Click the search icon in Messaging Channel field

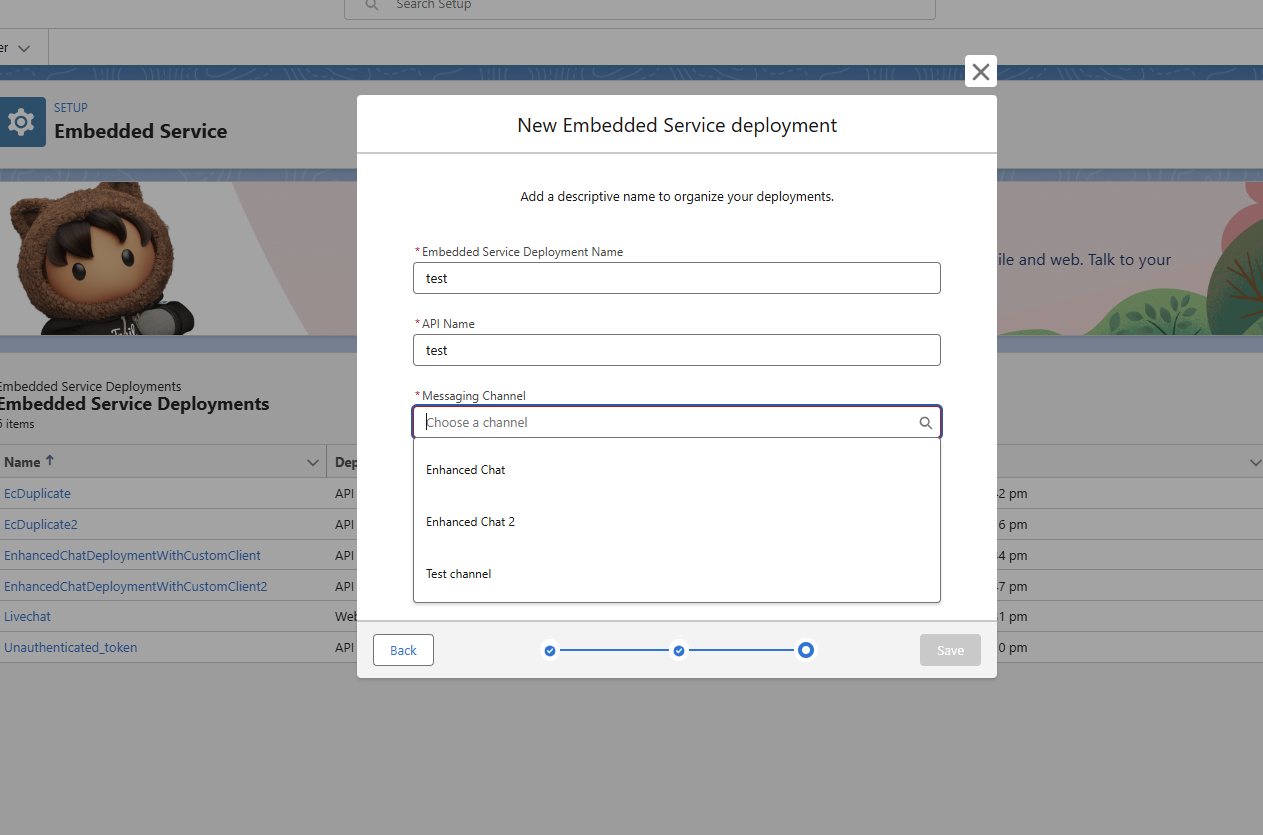925,423
